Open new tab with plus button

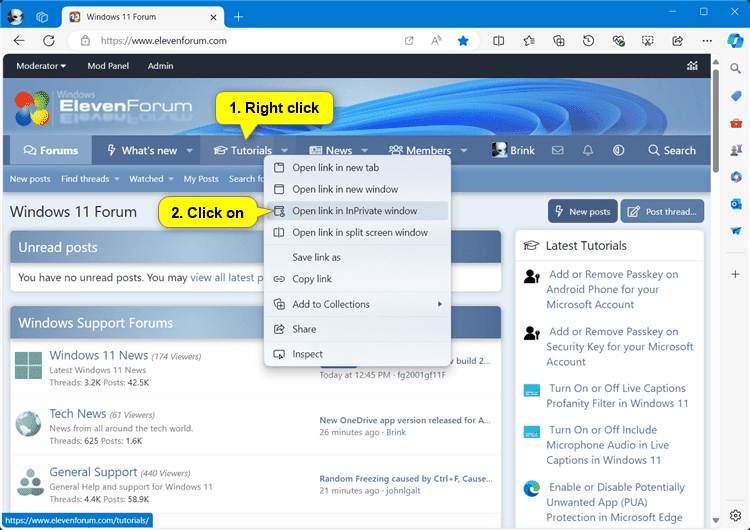pos(238,17)
